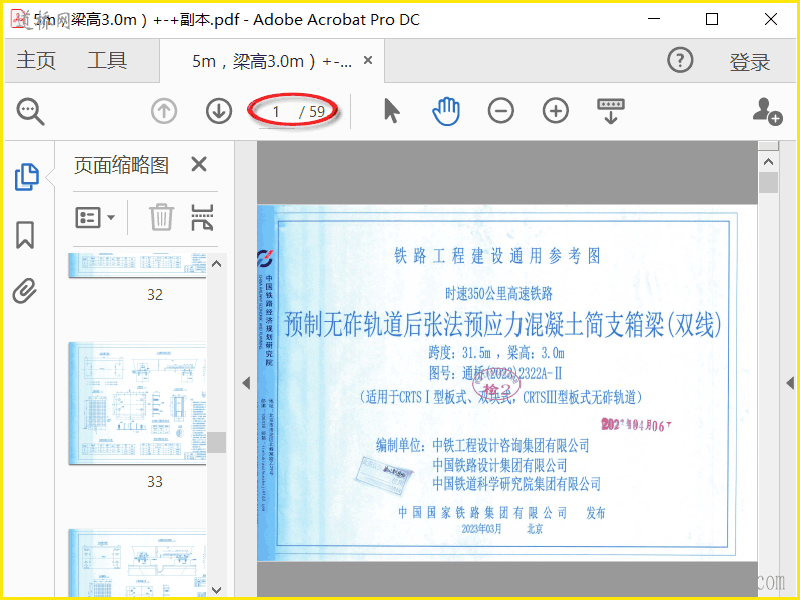The height and width of the screenshot is (600, 800).
Task: Select the open document tab 5m，梁高3.0m
Action: [271, 61]
